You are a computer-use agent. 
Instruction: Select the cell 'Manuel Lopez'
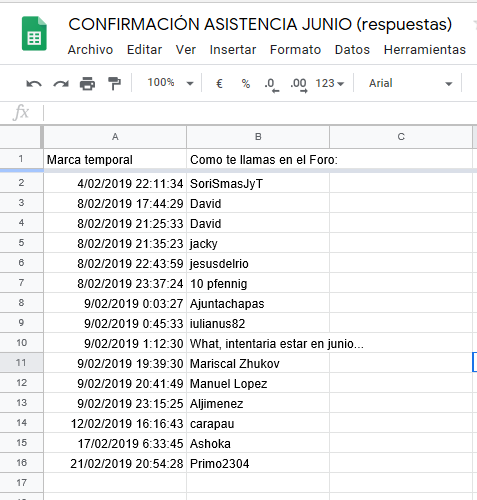click(x=258, y=383)
